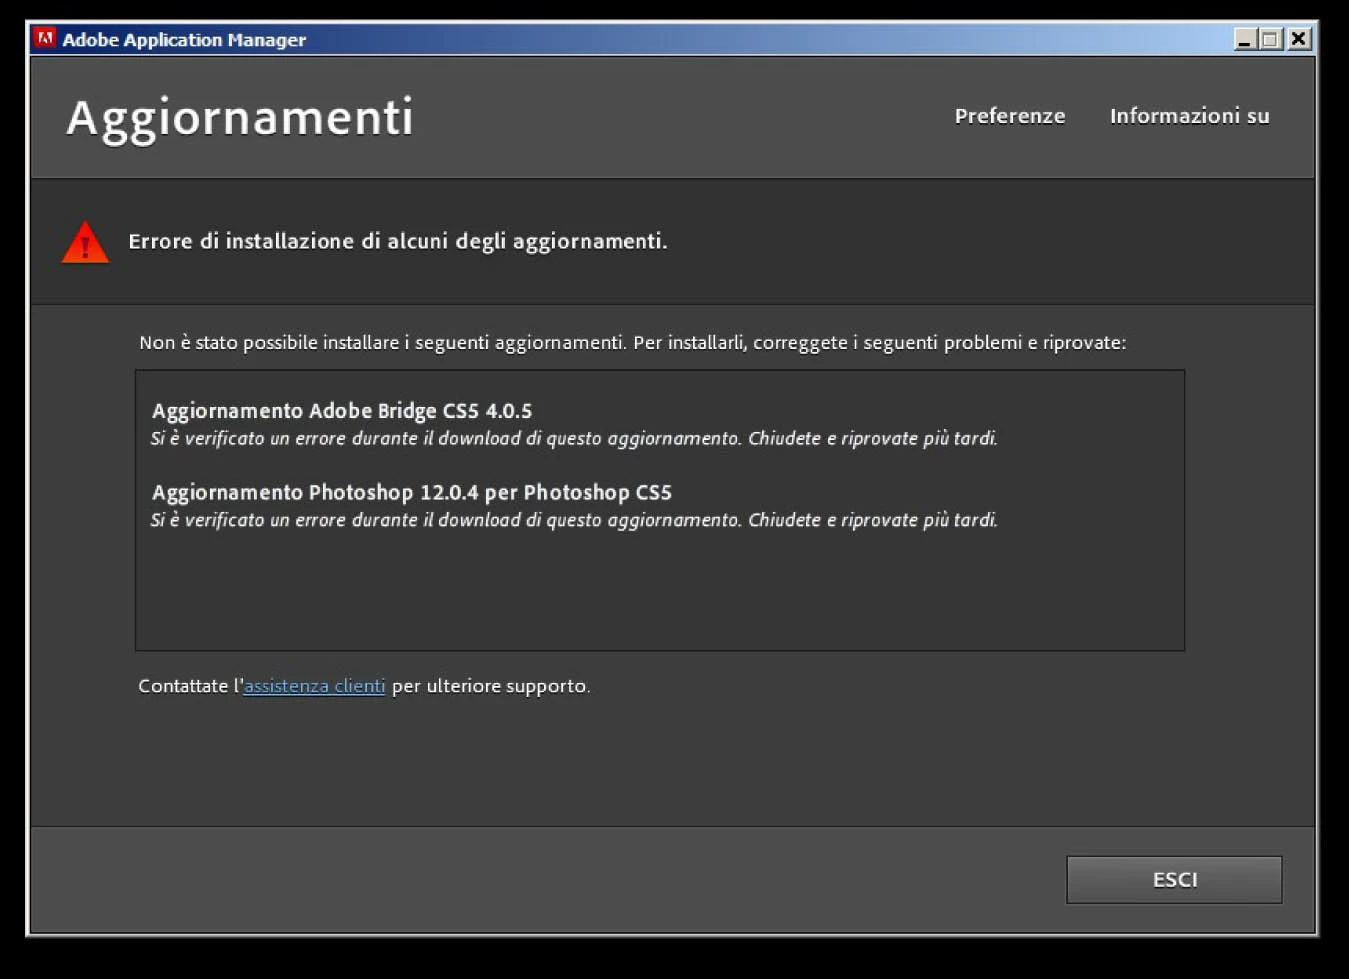Image resolution: width=1349 pixels, height=979 pixels.
Task: Select 'Aggiornamento Adobe Bridge CS5 4.0.5' entry
Action: (342, 411)
